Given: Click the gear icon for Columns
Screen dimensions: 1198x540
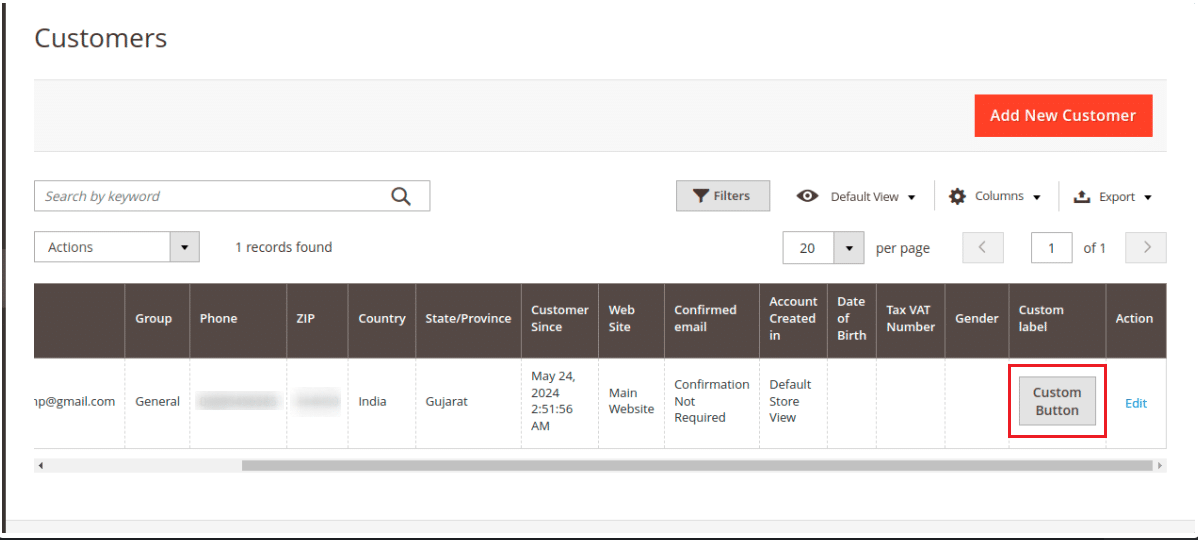Looking at the screenshot, I should pyautogui.click(x=957, y=196).
